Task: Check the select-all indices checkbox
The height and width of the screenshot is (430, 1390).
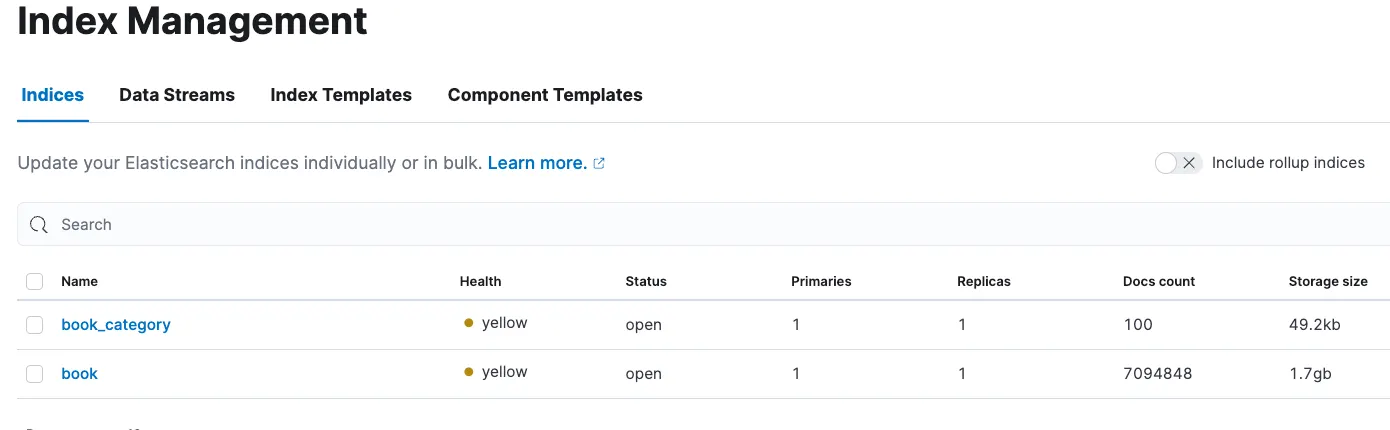Action: pos(35,282)
